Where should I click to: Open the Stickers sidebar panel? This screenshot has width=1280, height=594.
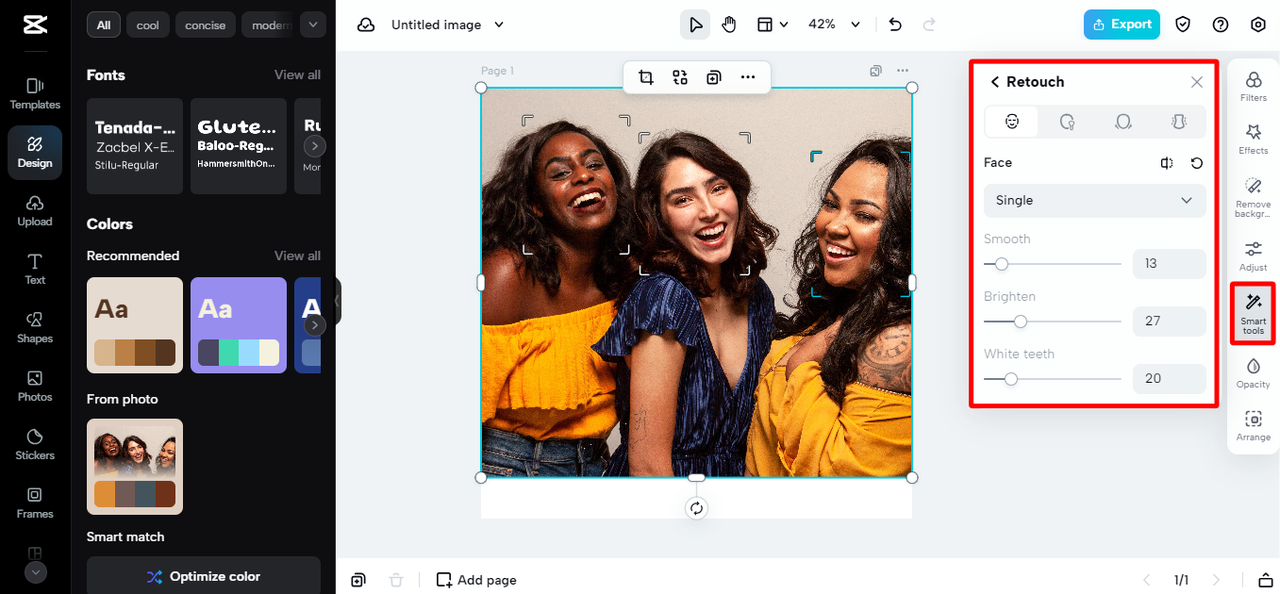coord(35,445)
